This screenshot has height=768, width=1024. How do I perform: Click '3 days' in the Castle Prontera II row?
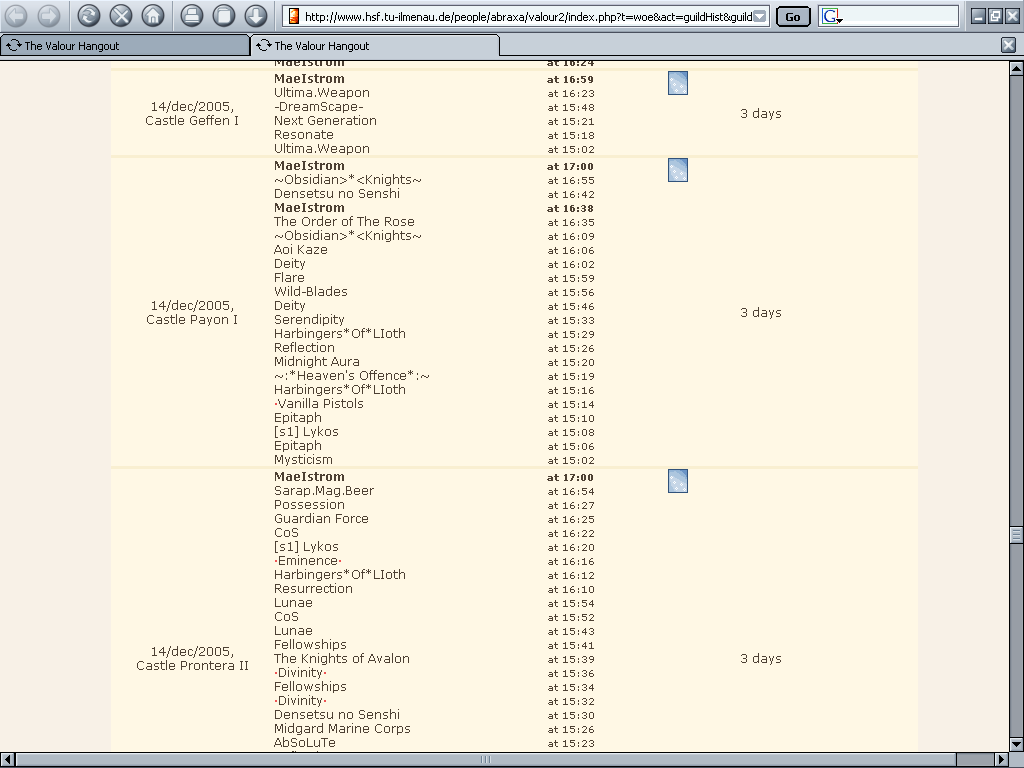pyautogui.click(x=761, y=658)
